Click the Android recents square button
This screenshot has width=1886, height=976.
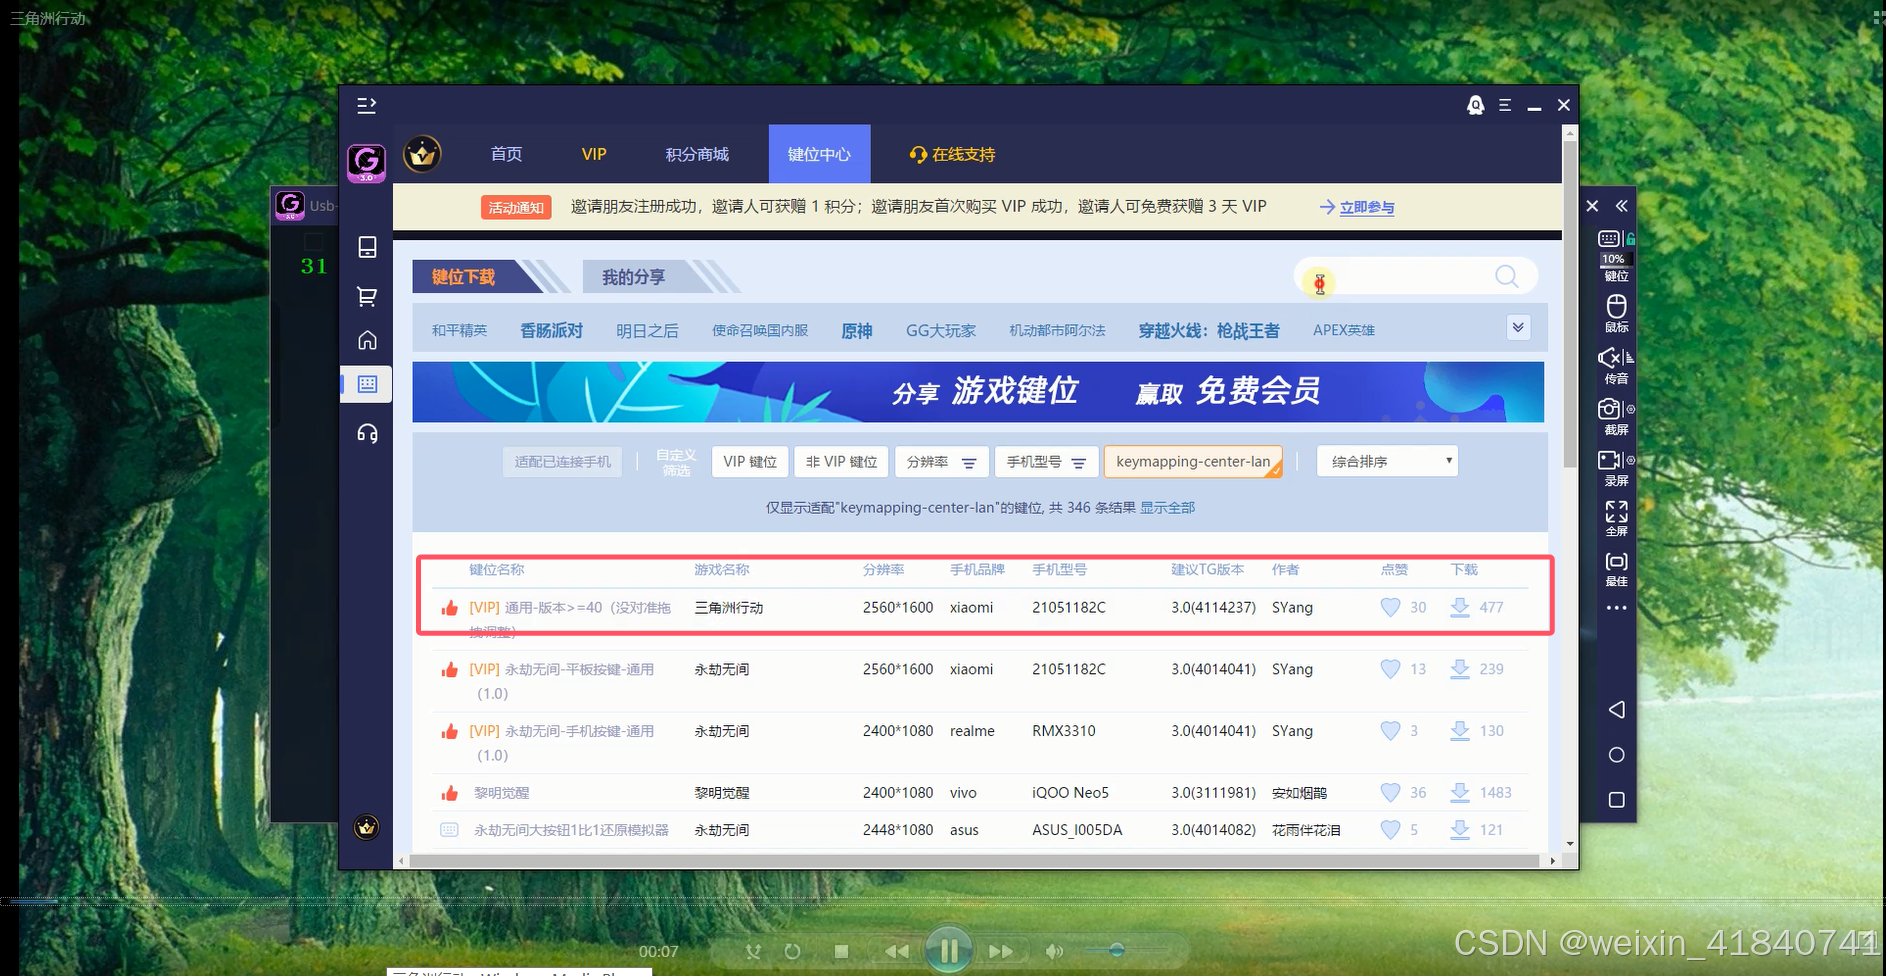[1616, 800]
